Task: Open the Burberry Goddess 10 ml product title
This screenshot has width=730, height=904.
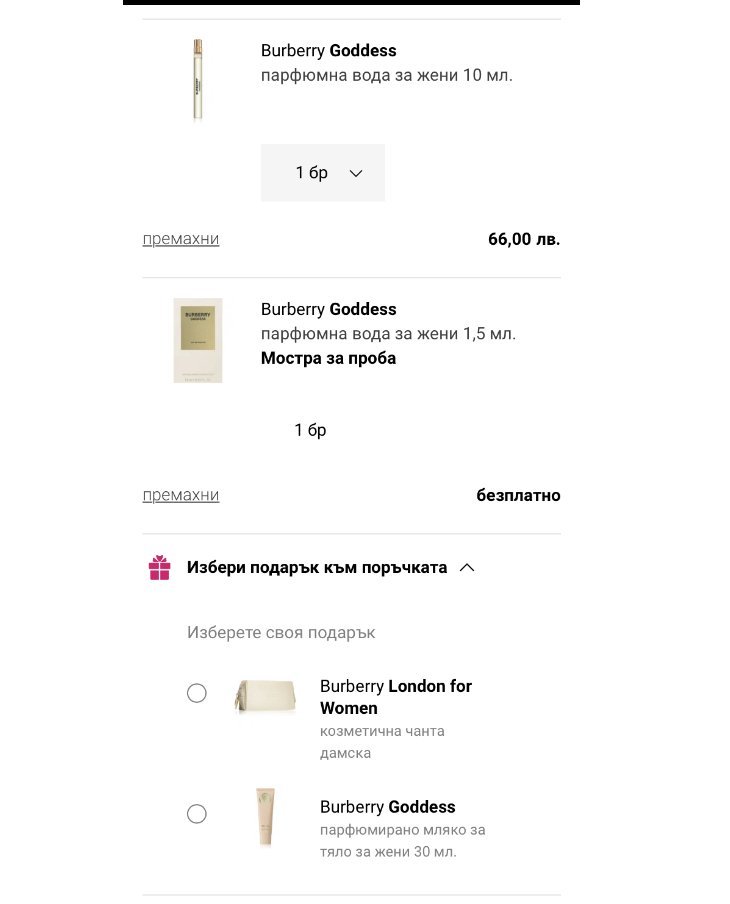Action: click(x=328, y=51)
